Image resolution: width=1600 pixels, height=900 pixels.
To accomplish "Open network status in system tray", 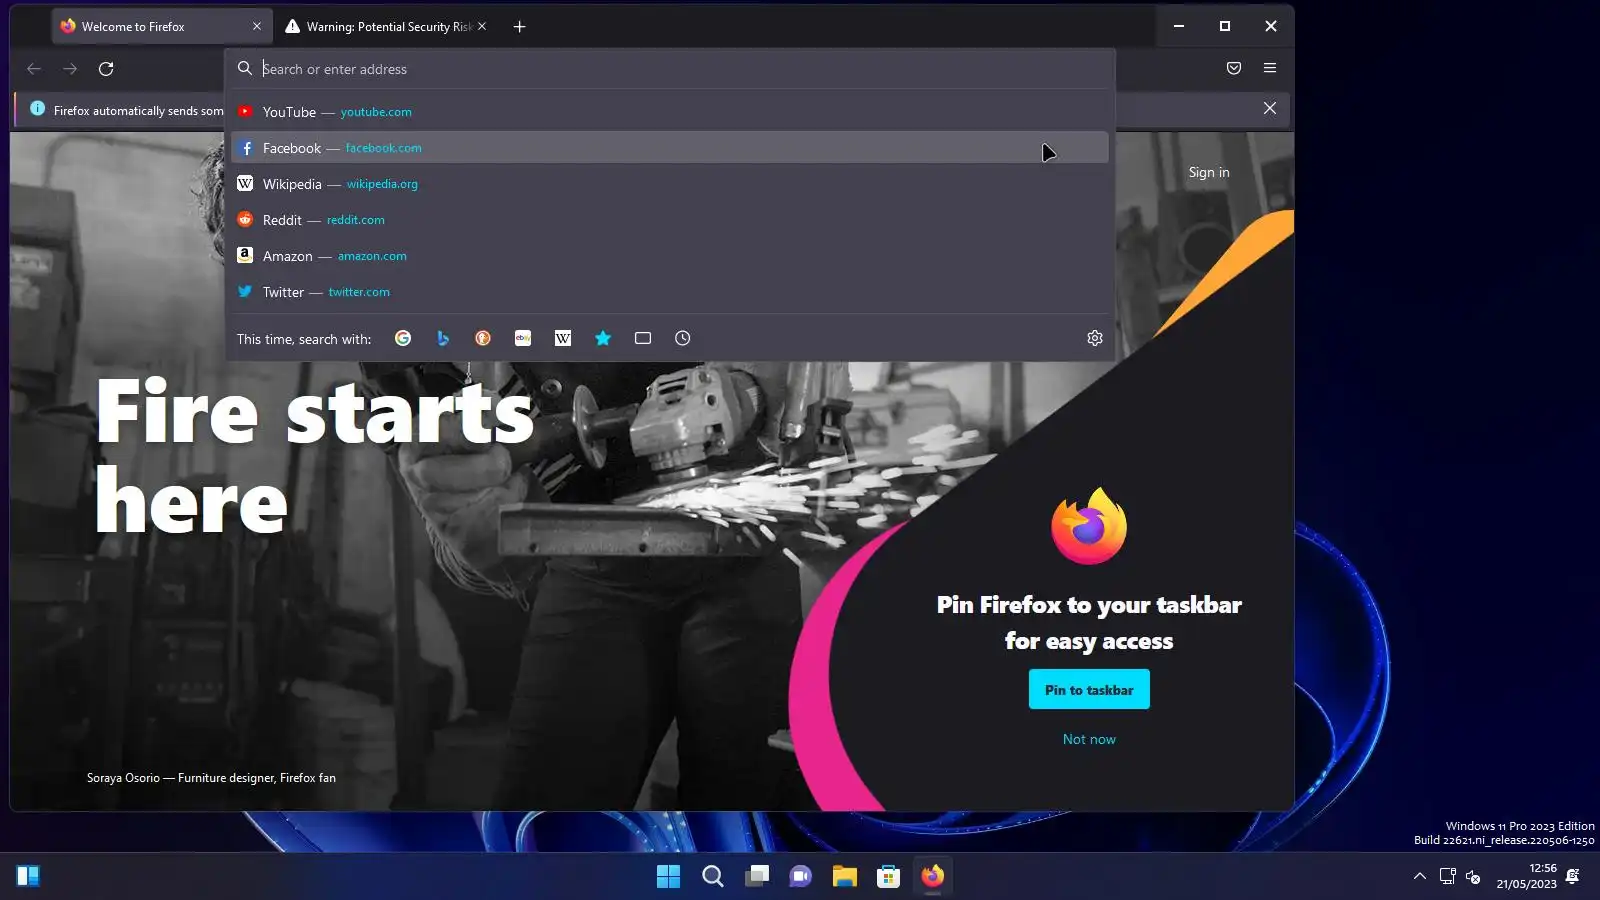I will pyautogui.click(x=1447, y=876).
